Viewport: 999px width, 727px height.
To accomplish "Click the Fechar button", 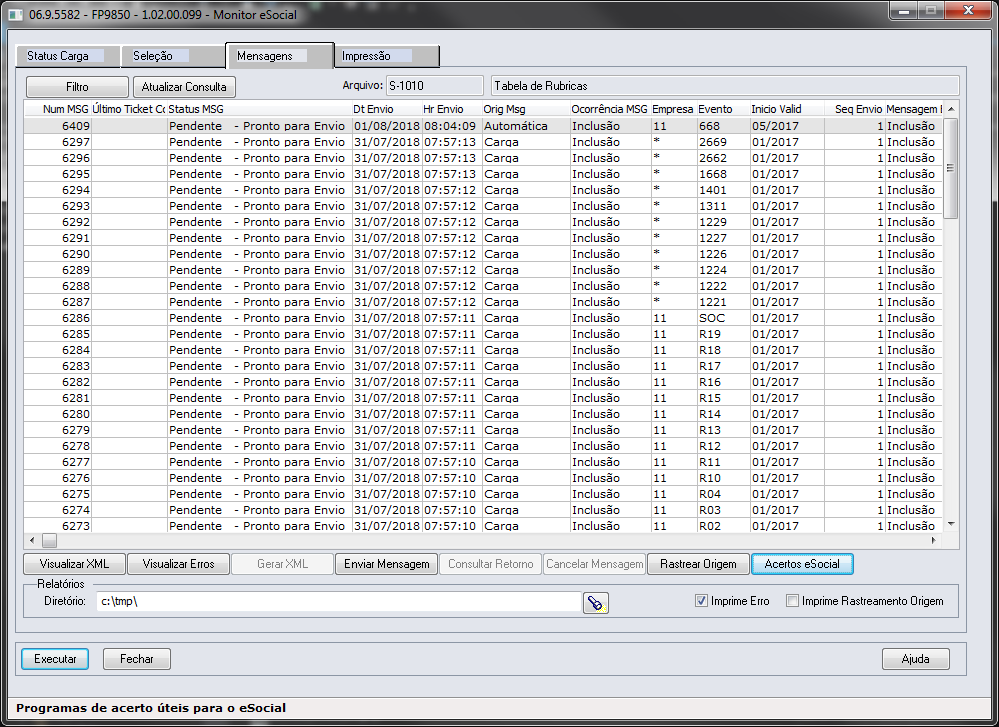I will tap(137, 659).
